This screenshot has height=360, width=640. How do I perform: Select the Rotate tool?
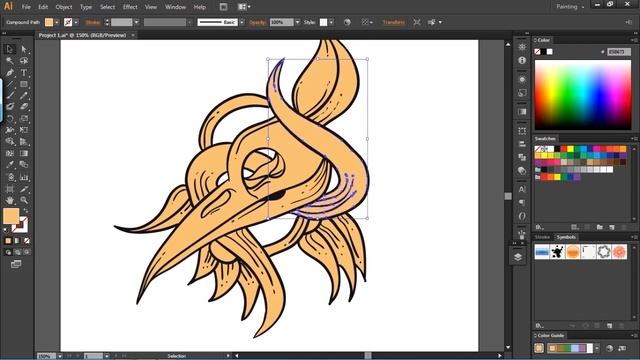click(10, 119)
